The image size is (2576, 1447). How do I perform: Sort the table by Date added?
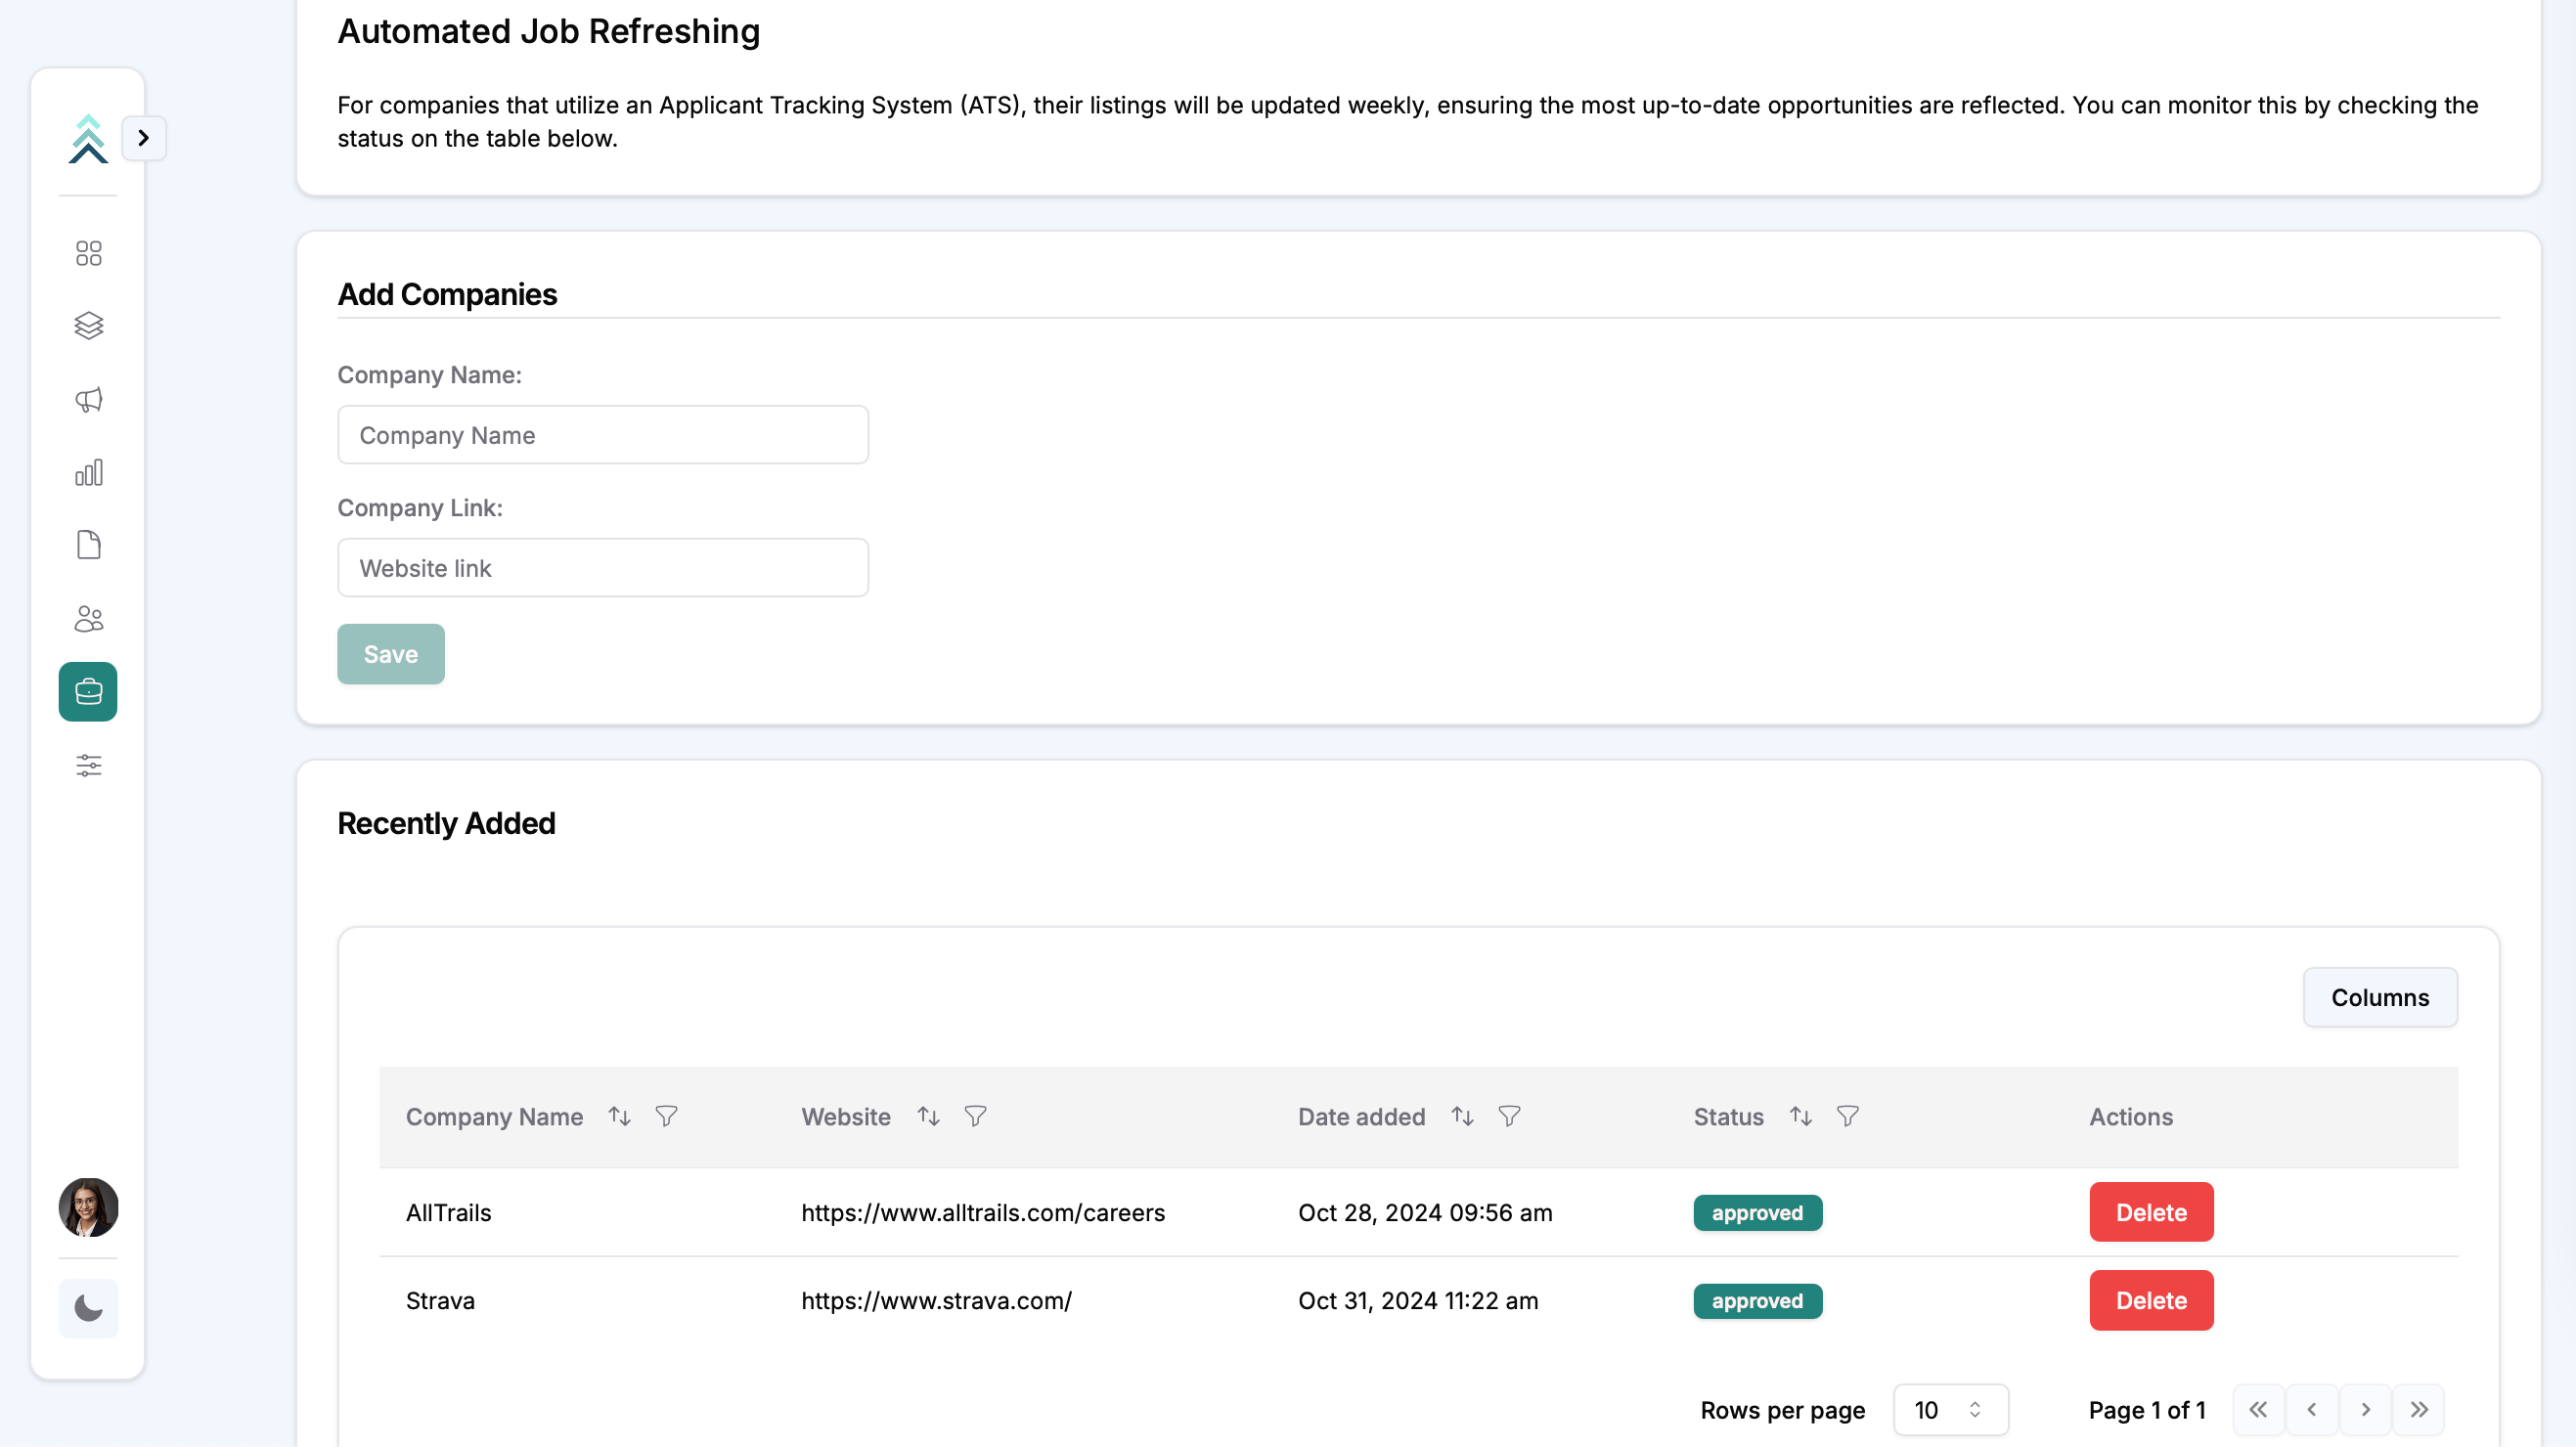pos(1462,1116)
